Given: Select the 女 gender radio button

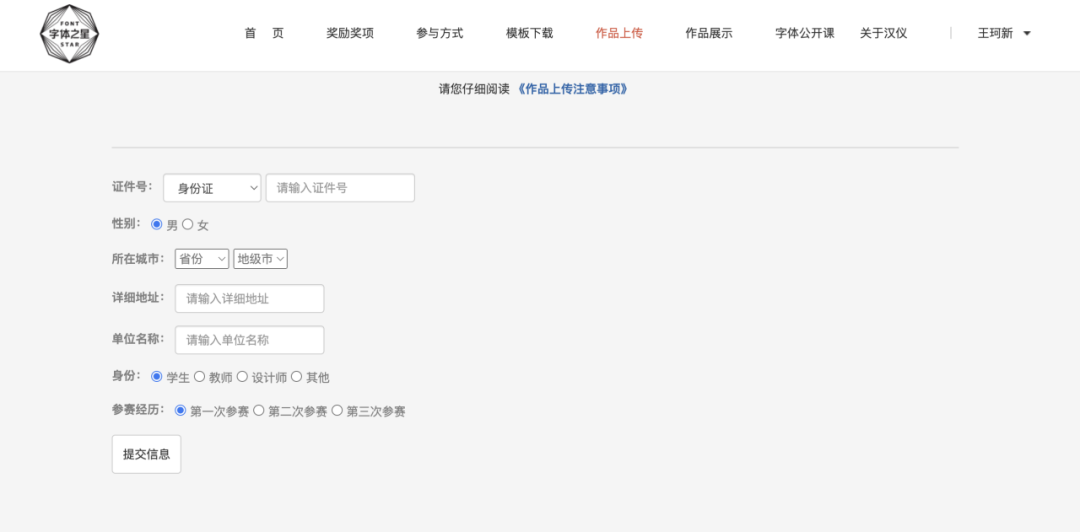Looking at the screenshot, I should click(188, 225).
